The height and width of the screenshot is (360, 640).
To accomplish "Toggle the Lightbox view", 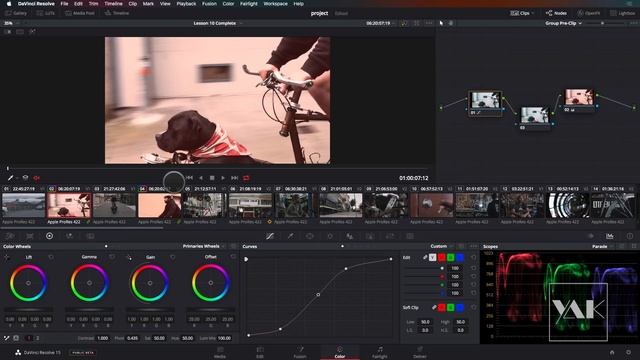I will (x=623, y=13).
